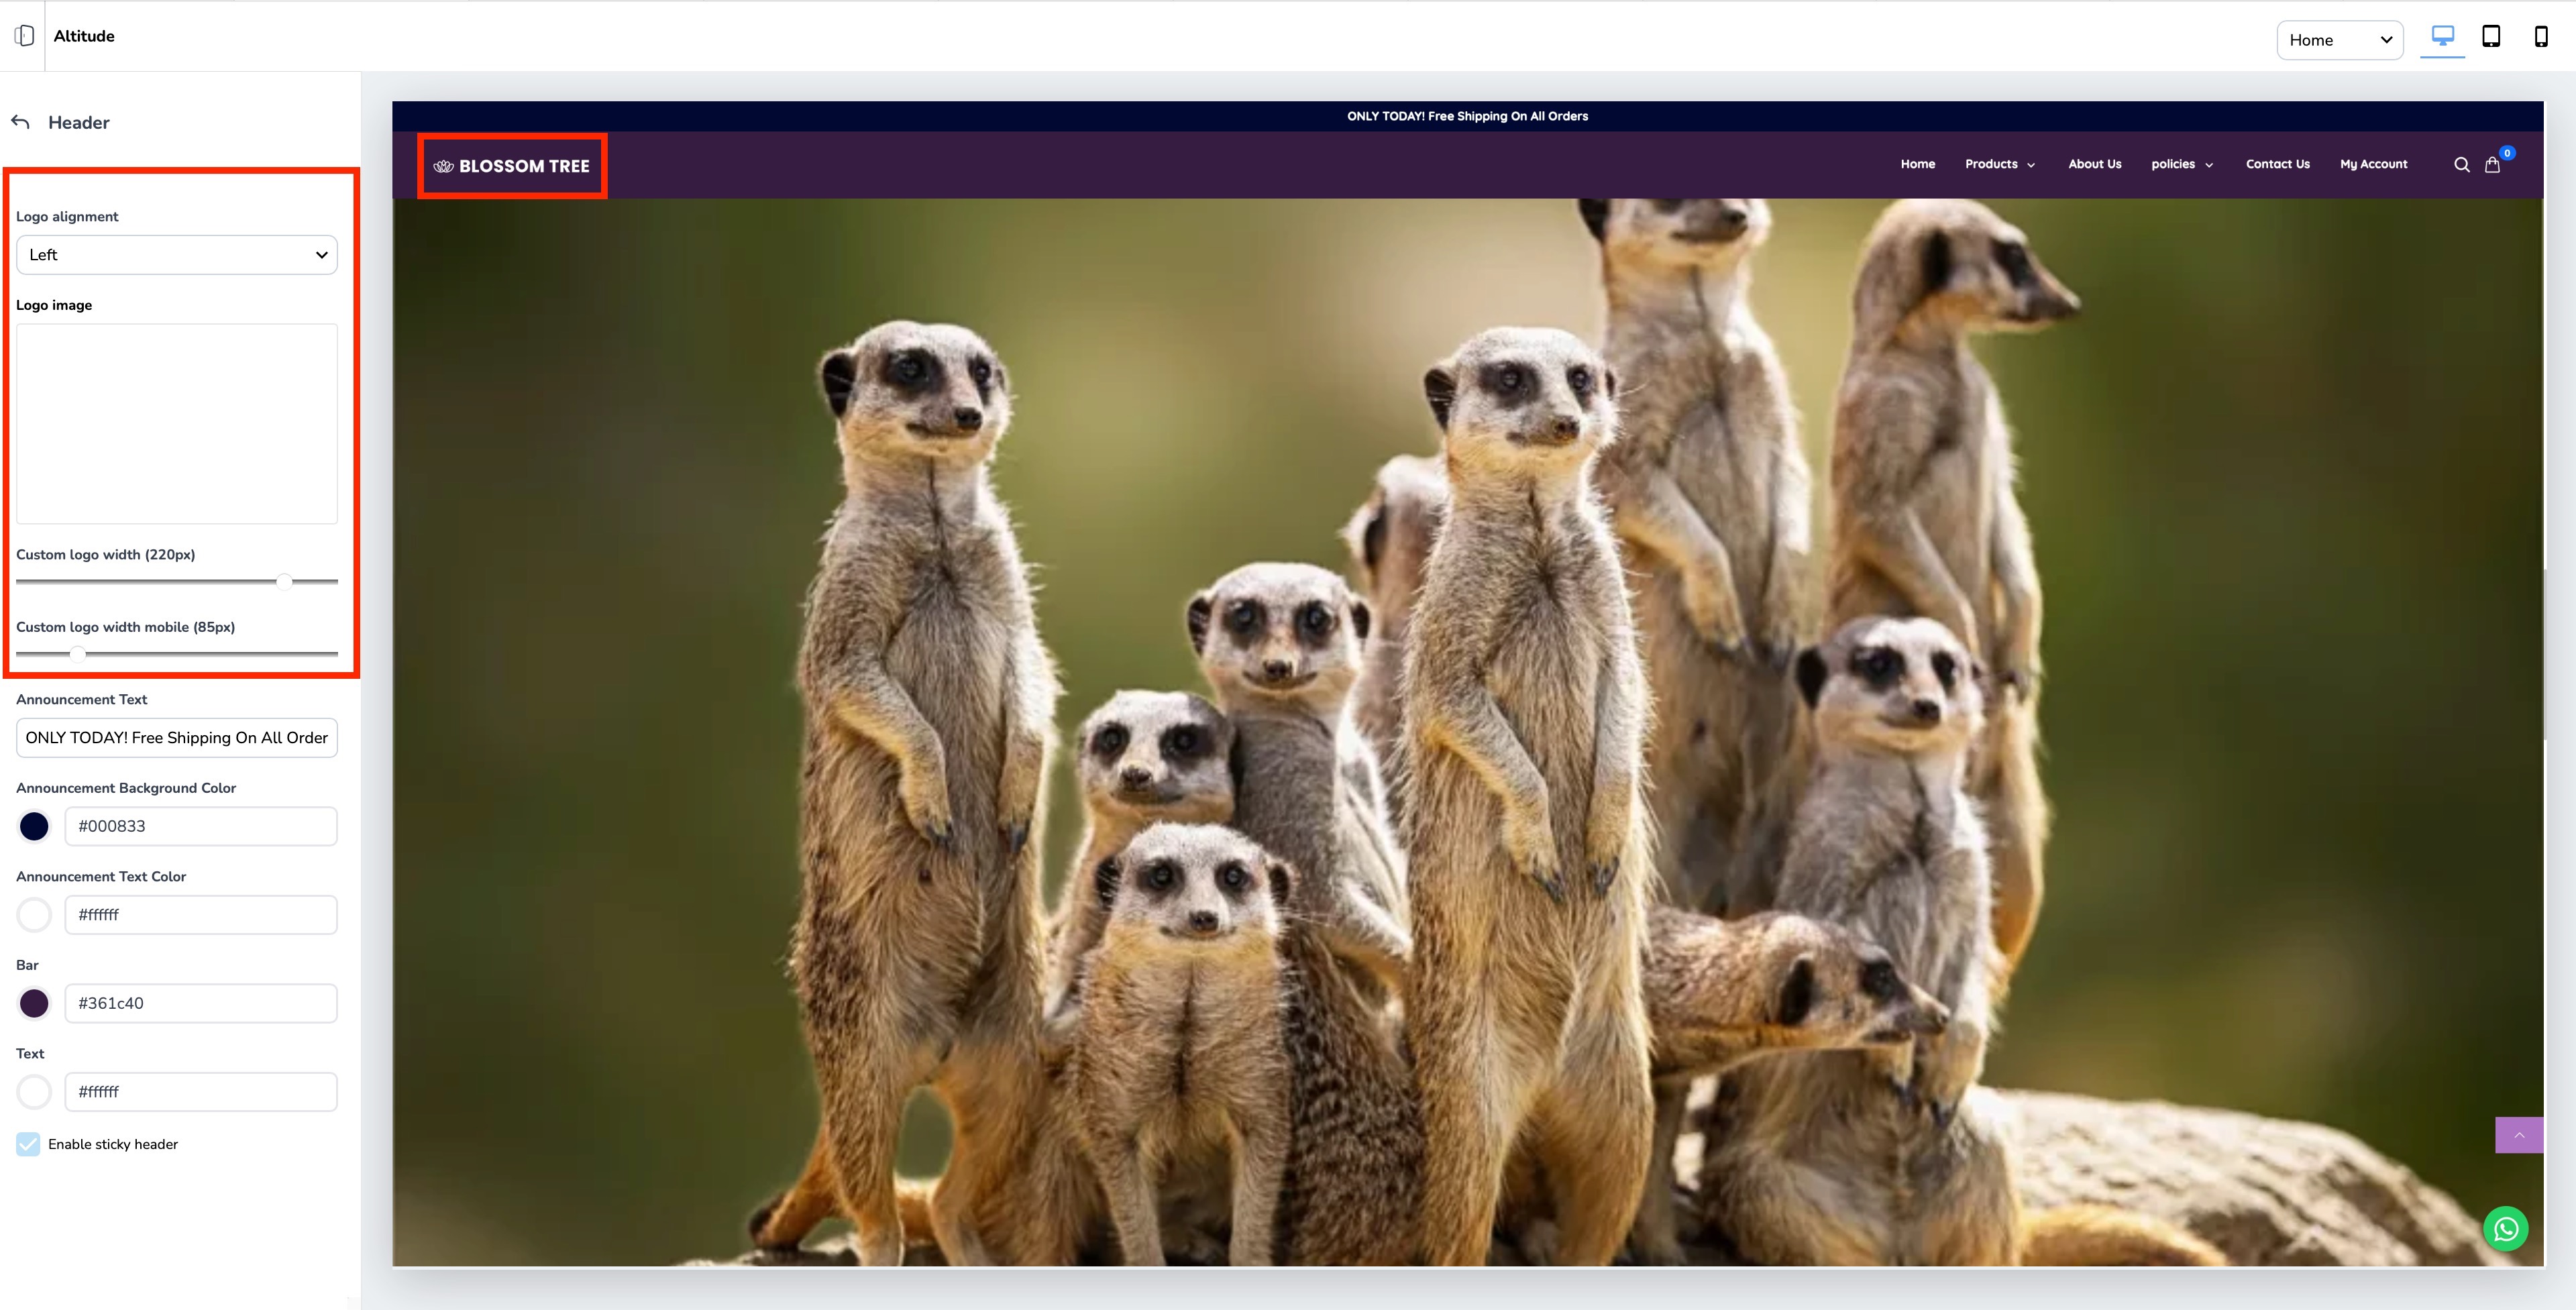Switch to desktop preview icon

point(2442,37)
